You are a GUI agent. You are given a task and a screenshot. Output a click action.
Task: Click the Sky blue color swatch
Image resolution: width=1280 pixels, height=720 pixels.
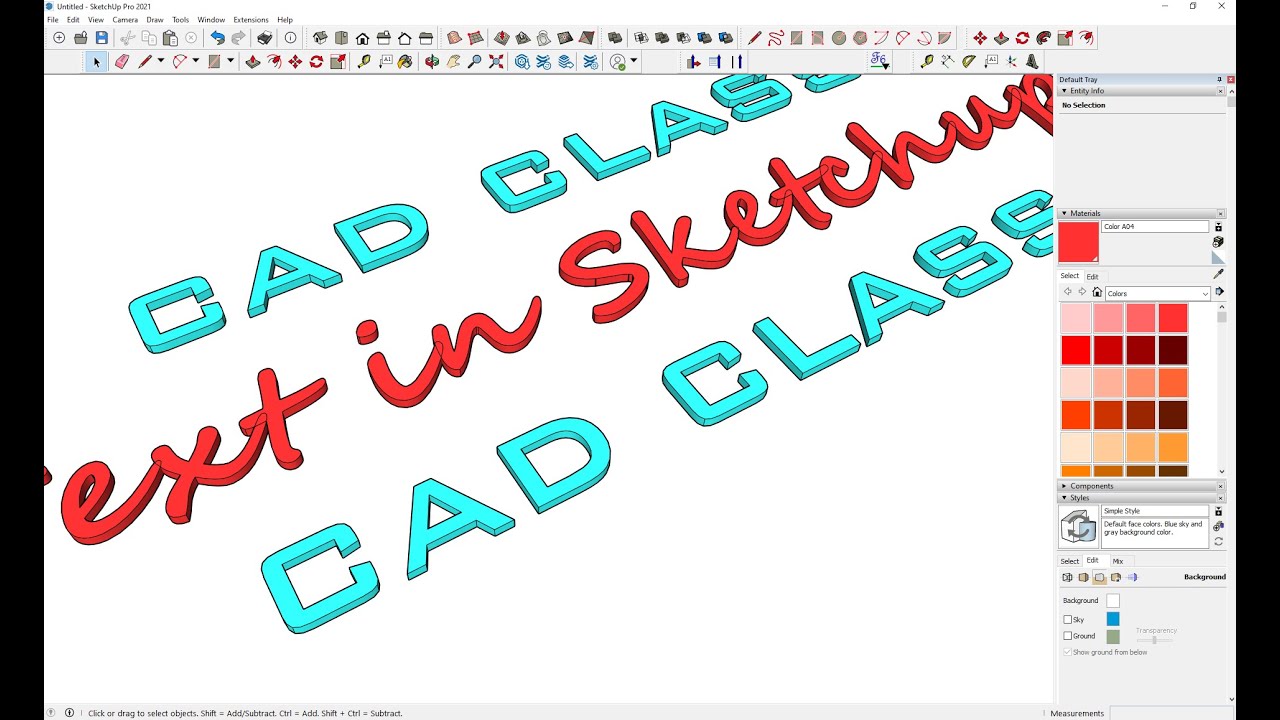1113,619
